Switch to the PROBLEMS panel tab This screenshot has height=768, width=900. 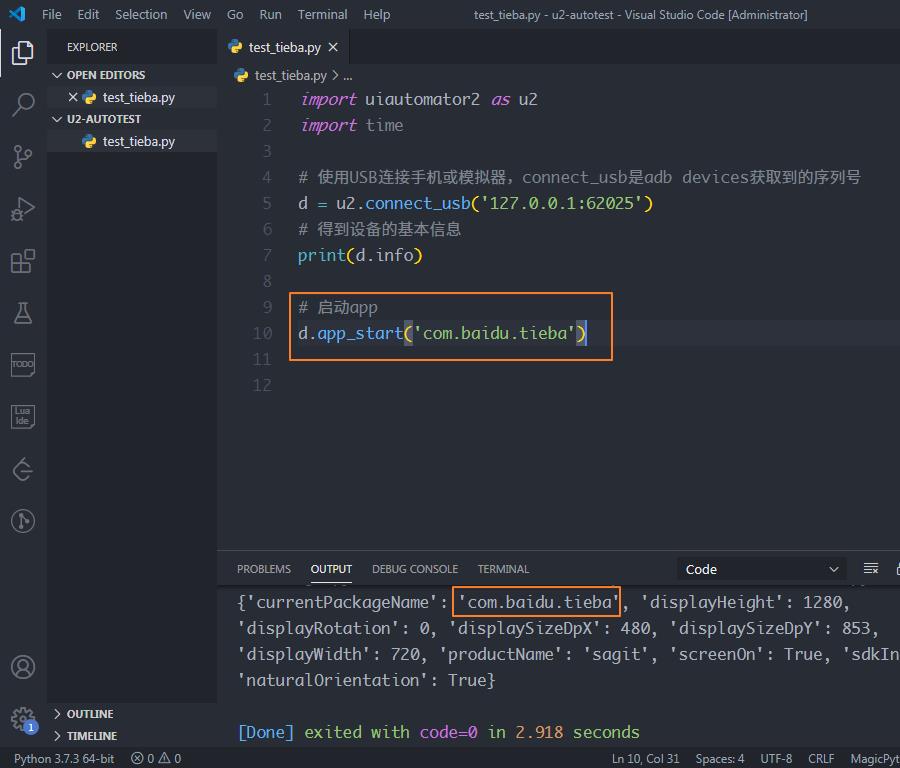click(264, 569)
